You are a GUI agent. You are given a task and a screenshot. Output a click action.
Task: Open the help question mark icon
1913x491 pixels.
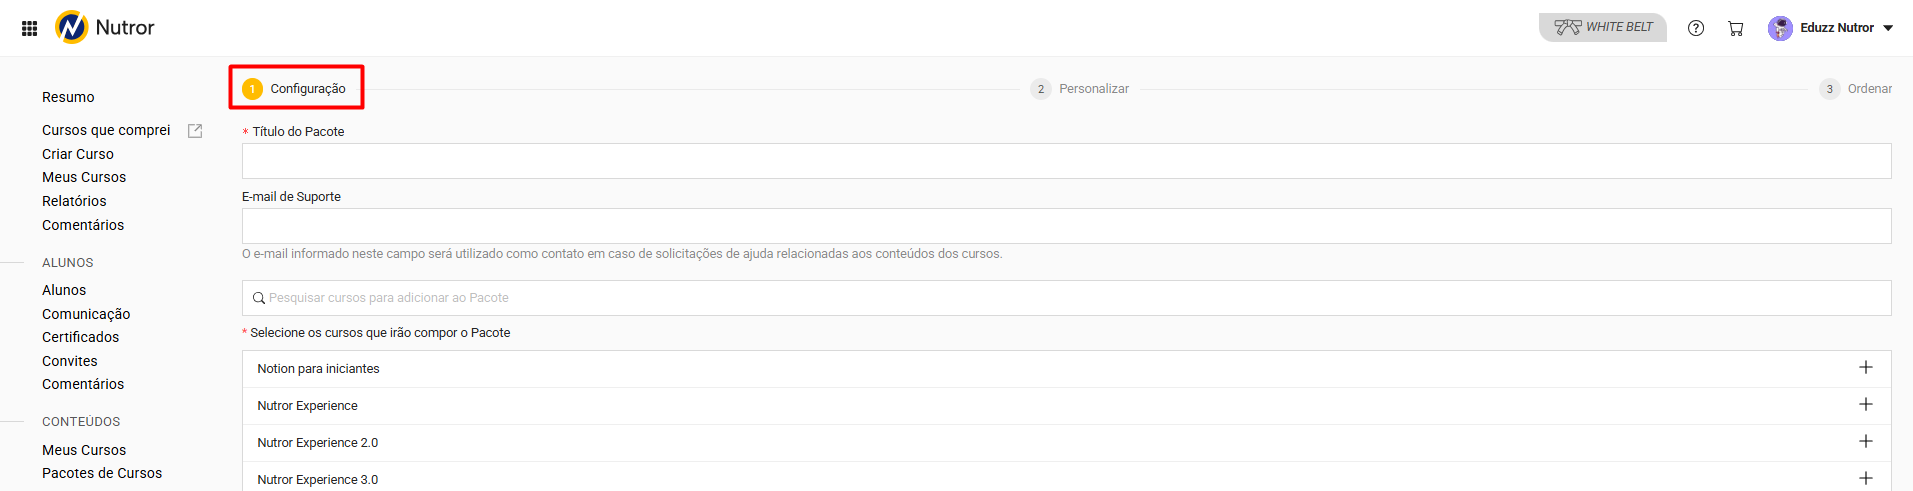coord(1696,28)
